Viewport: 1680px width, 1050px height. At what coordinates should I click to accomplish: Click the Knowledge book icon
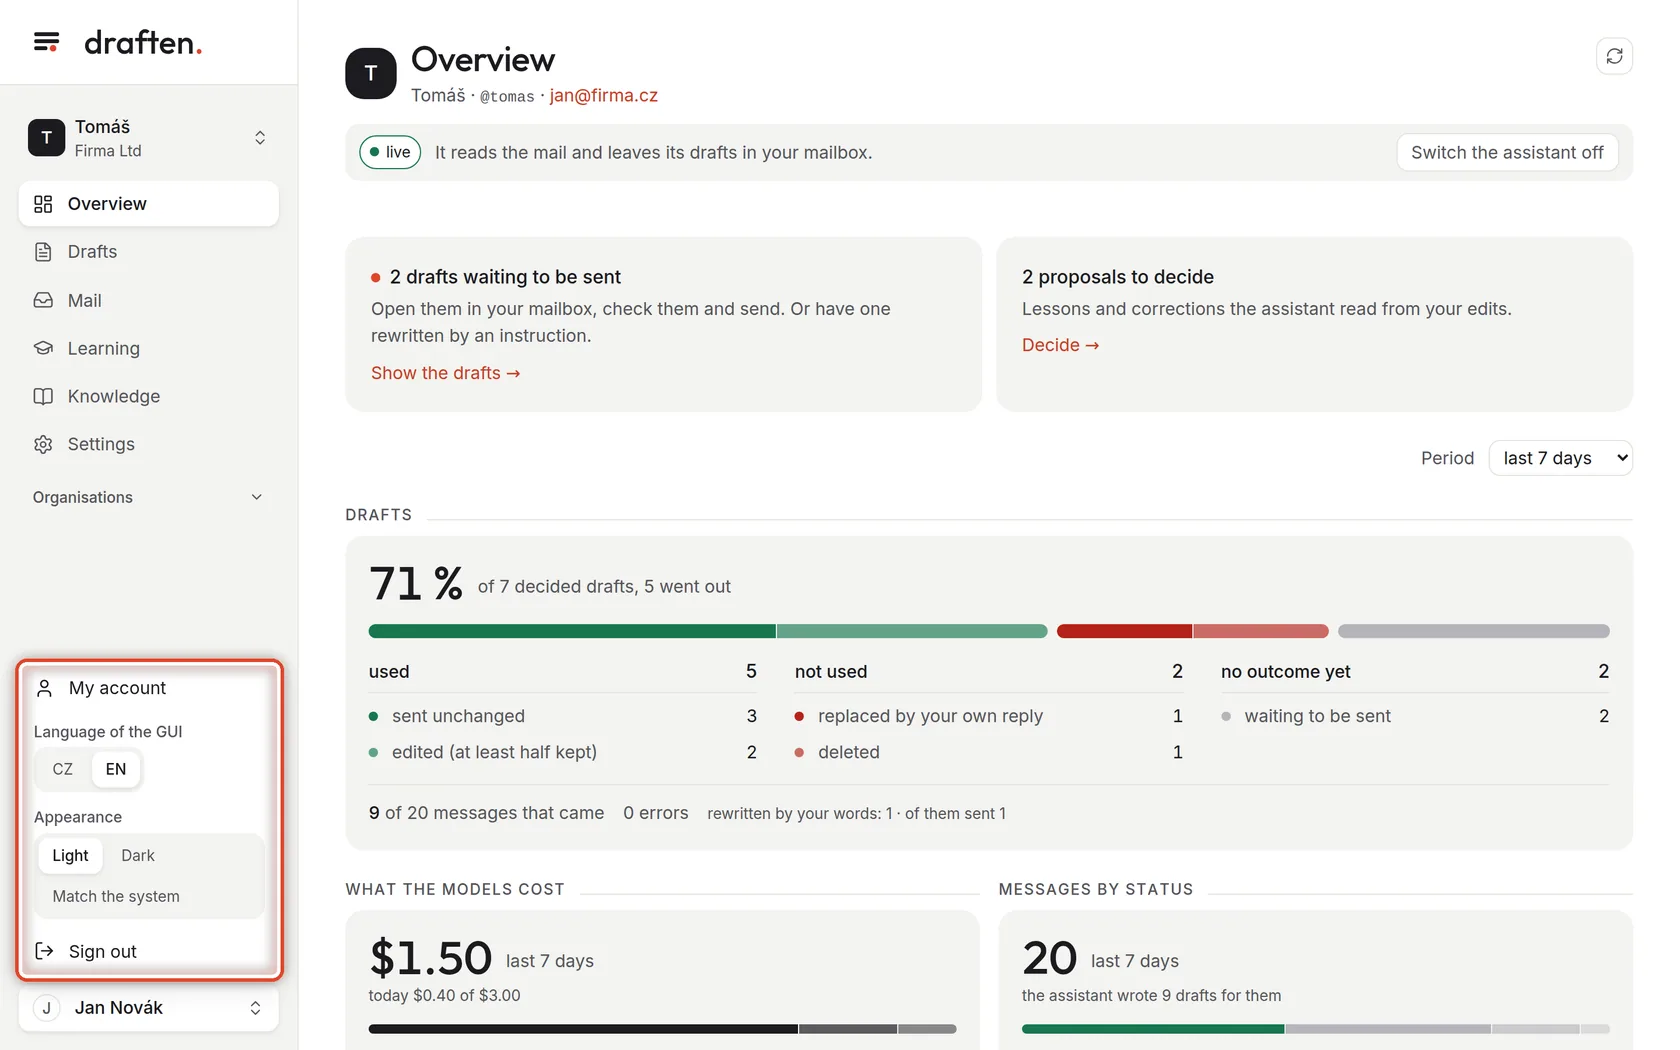43,396
